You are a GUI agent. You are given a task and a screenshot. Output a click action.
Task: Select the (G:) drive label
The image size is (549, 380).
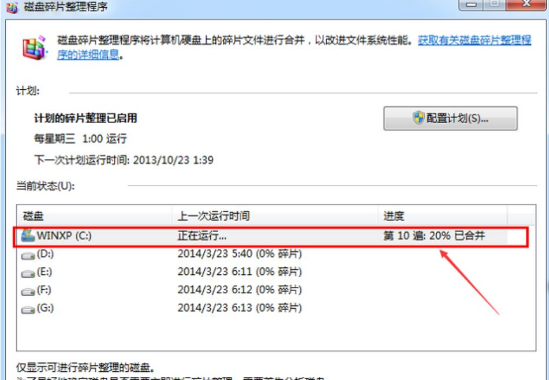(x=45, y=308)
